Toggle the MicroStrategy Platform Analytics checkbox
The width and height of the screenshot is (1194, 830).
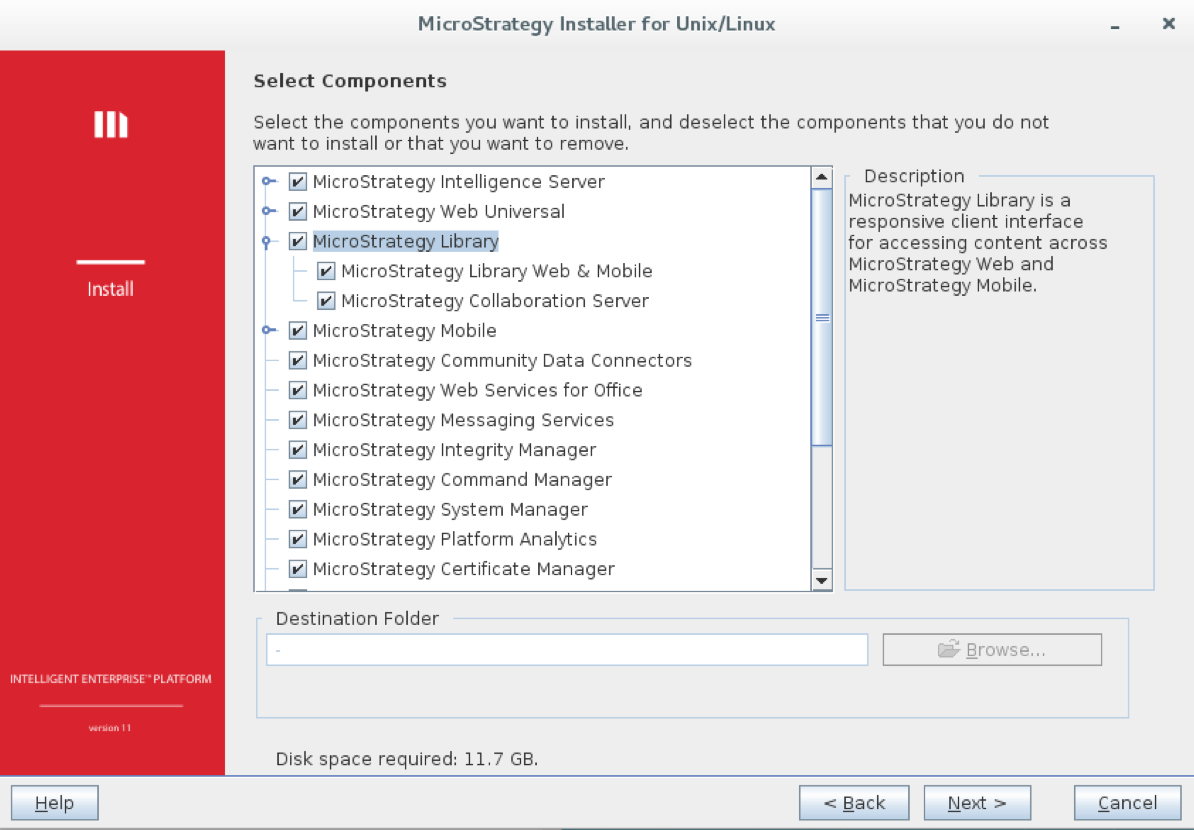click(297, 539)
